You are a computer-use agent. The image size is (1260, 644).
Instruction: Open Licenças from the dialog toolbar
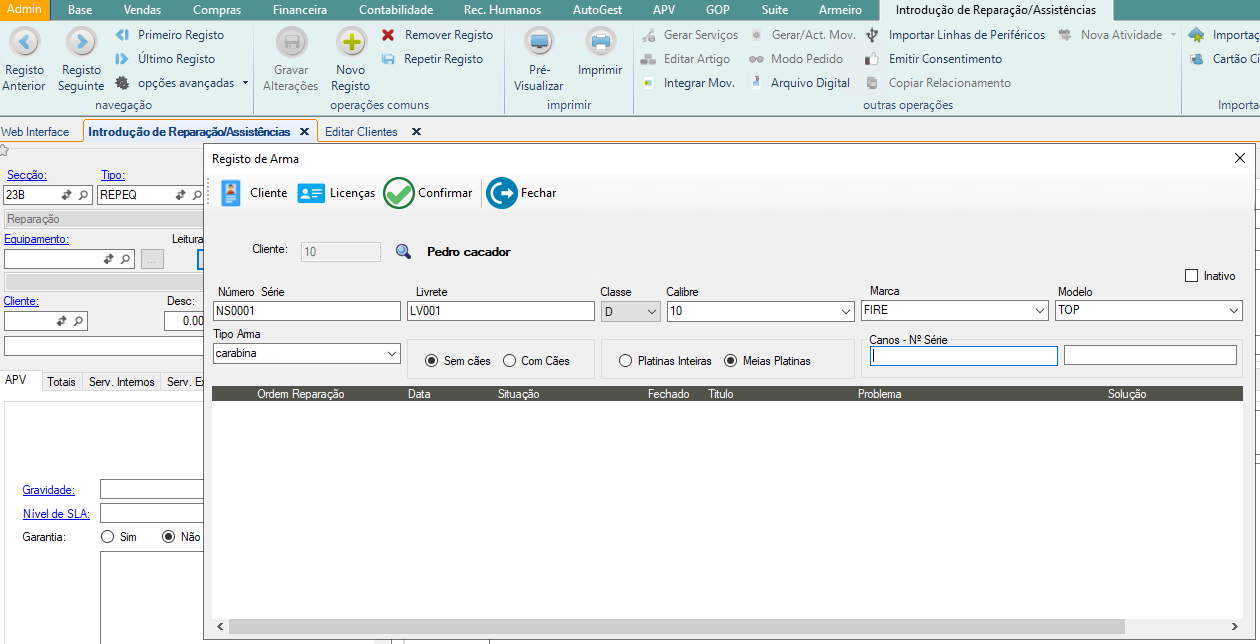click(311, 193)
